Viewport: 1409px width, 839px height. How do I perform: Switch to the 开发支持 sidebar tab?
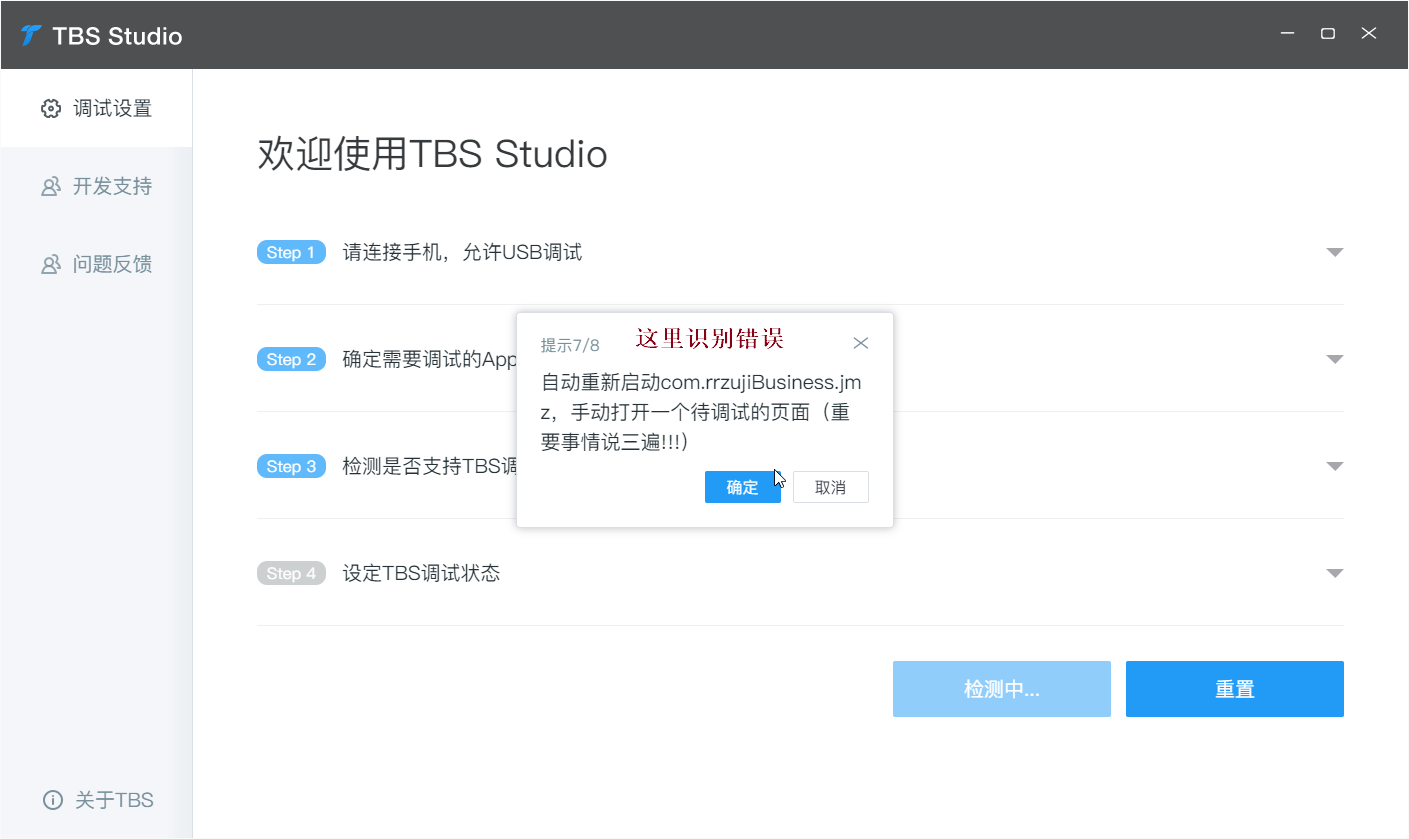[x=96, y=186]
